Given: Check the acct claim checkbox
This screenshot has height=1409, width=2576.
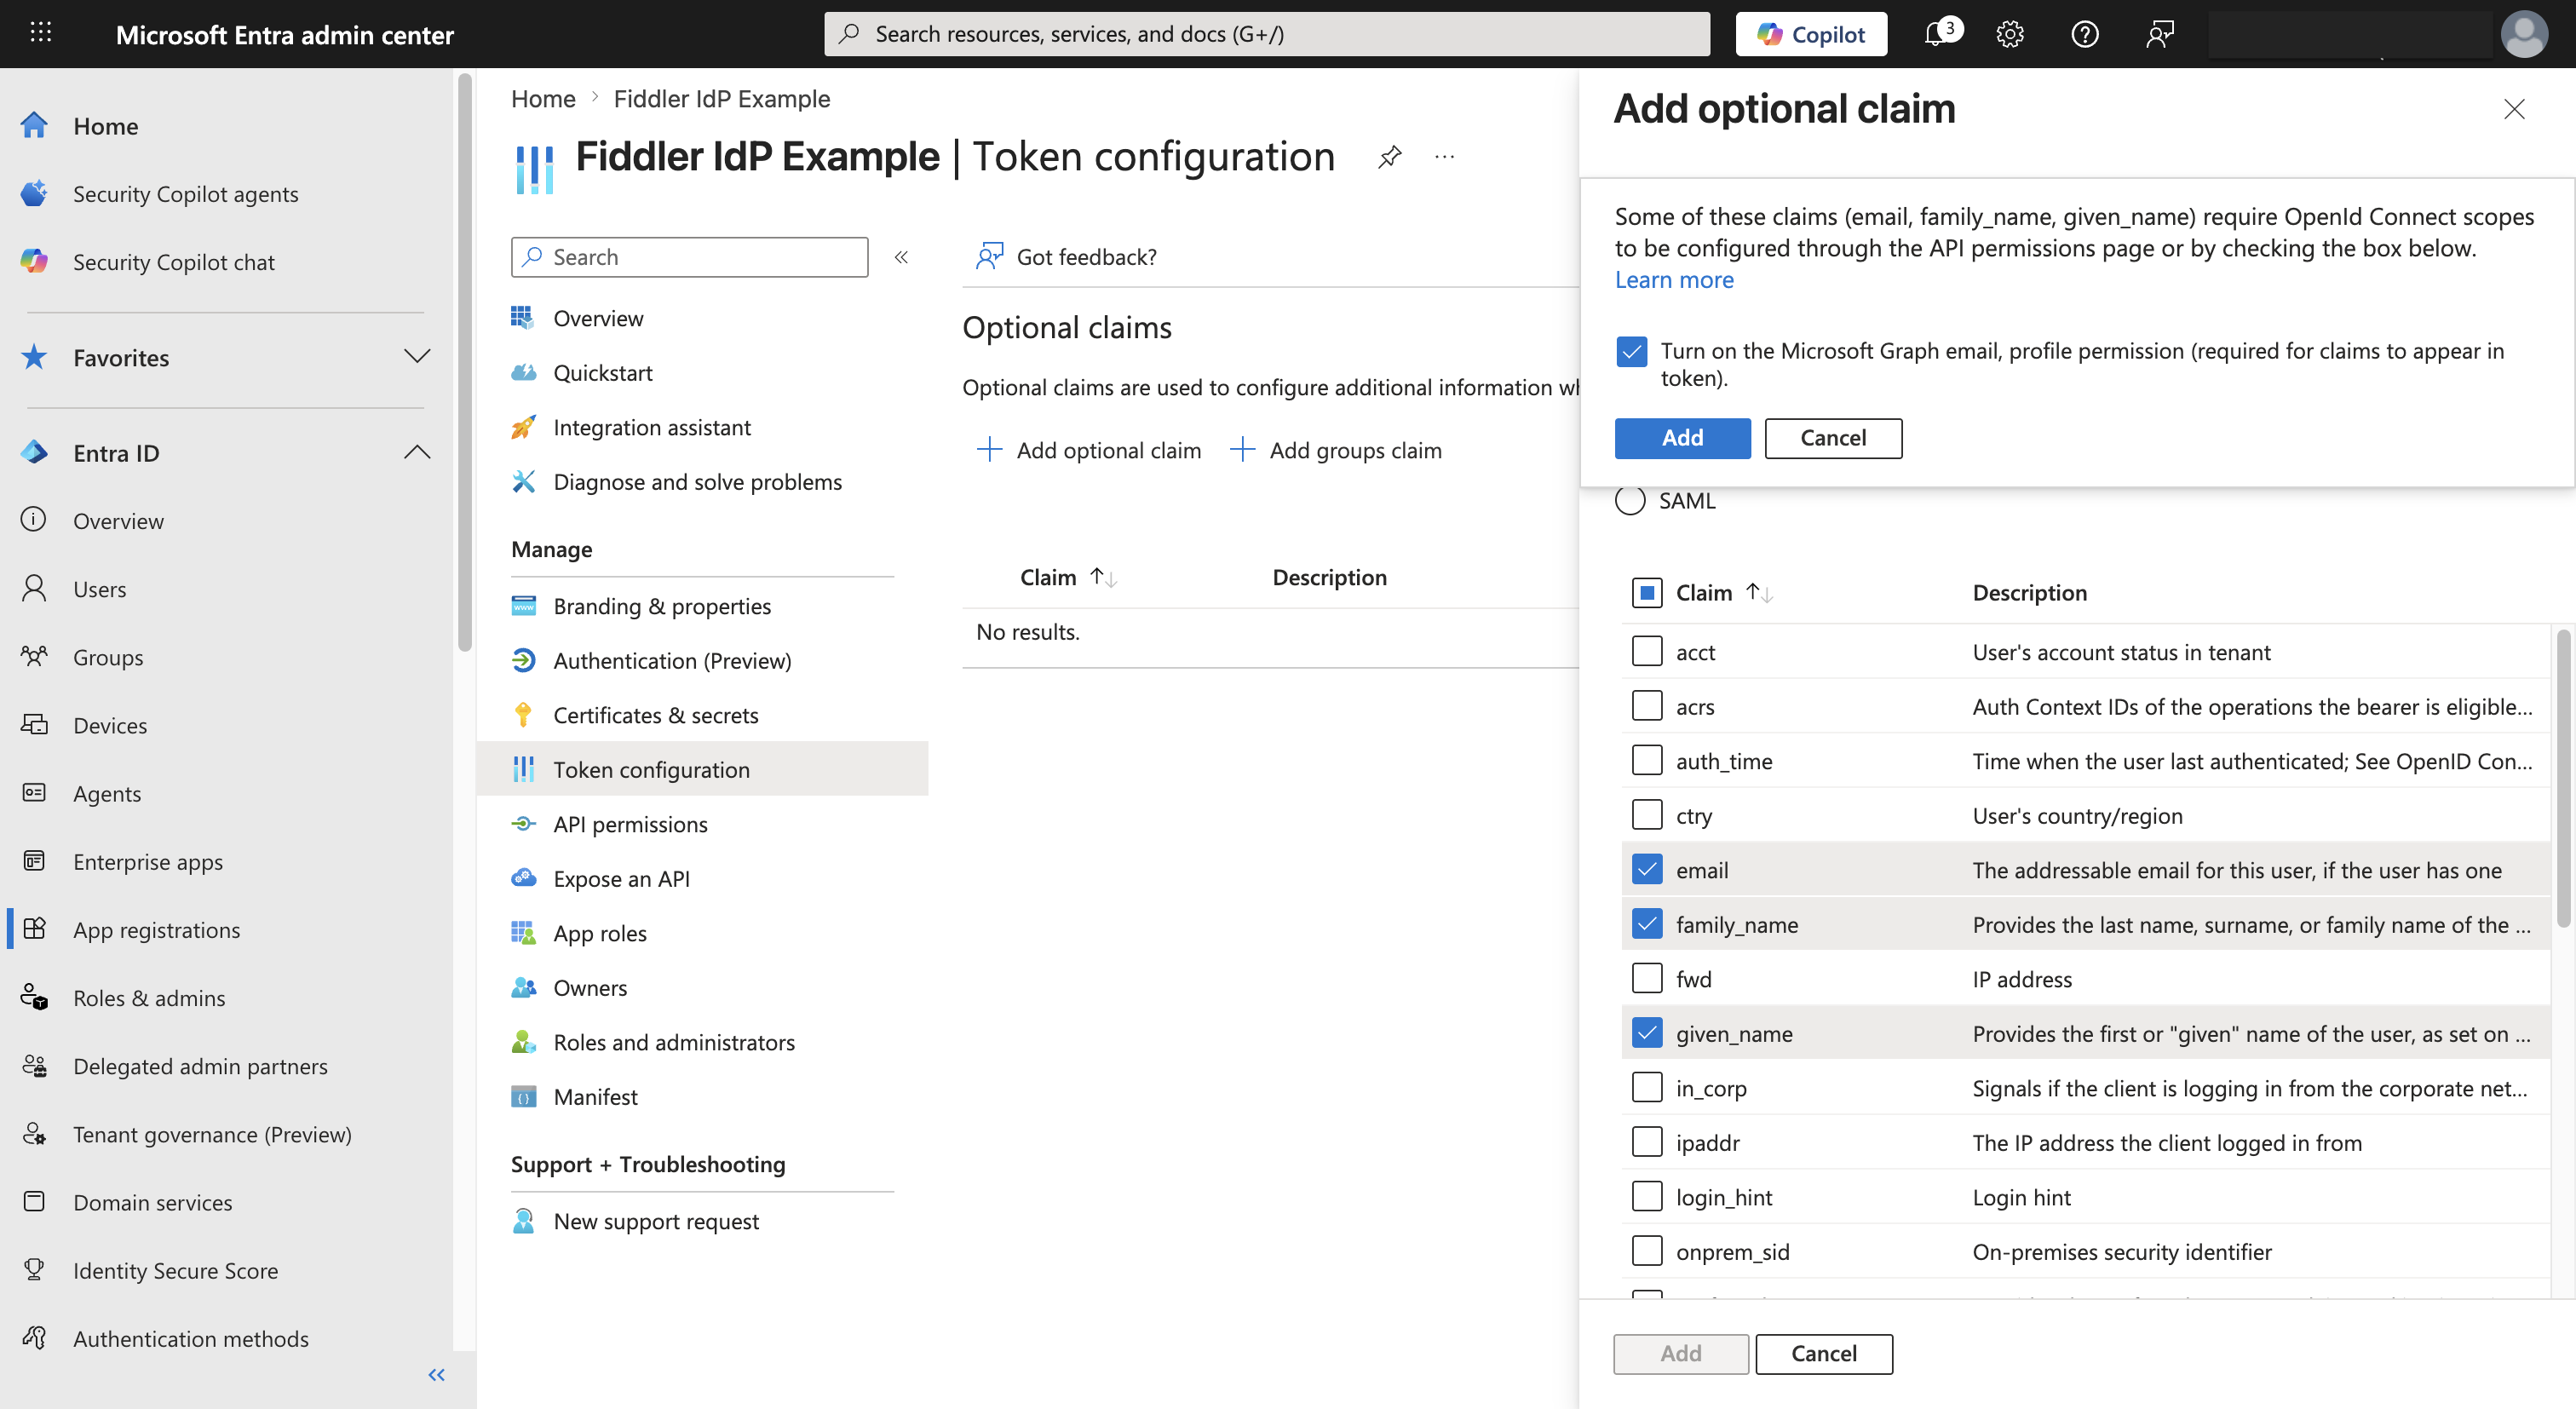Looking at the screenshot, I should (1646, 651).
